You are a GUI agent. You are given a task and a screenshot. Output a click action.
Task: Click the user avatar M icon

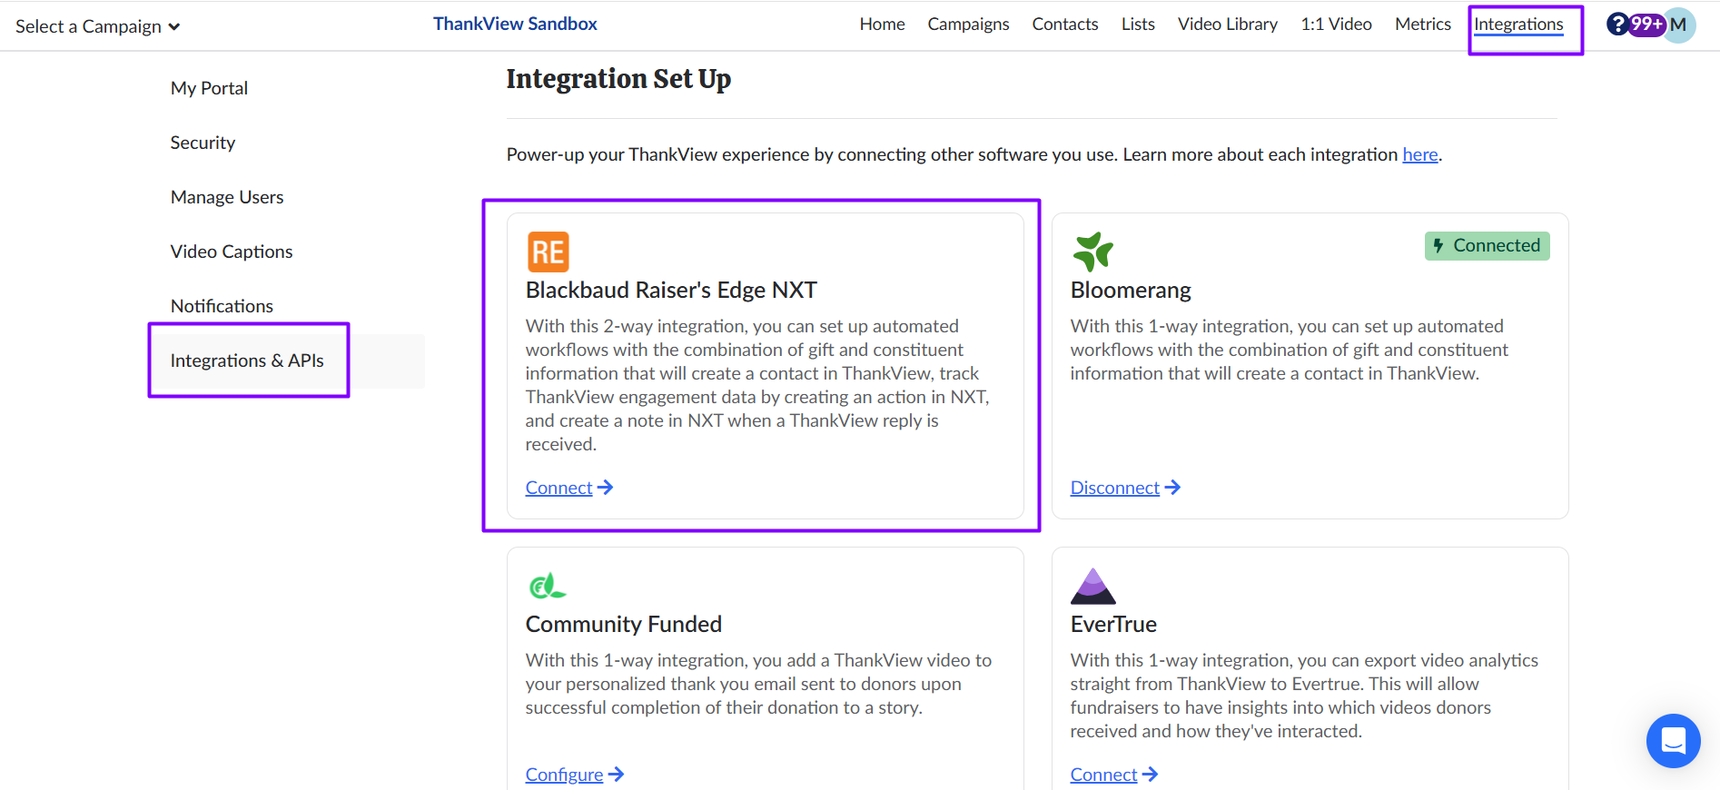click(x=1680, y=25)
